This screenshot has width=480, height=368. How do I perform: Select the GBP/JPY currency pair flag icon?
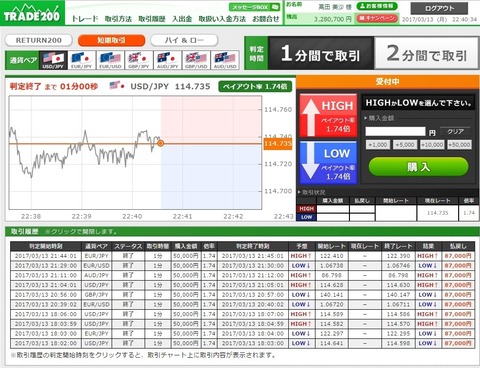click(139, 60)
